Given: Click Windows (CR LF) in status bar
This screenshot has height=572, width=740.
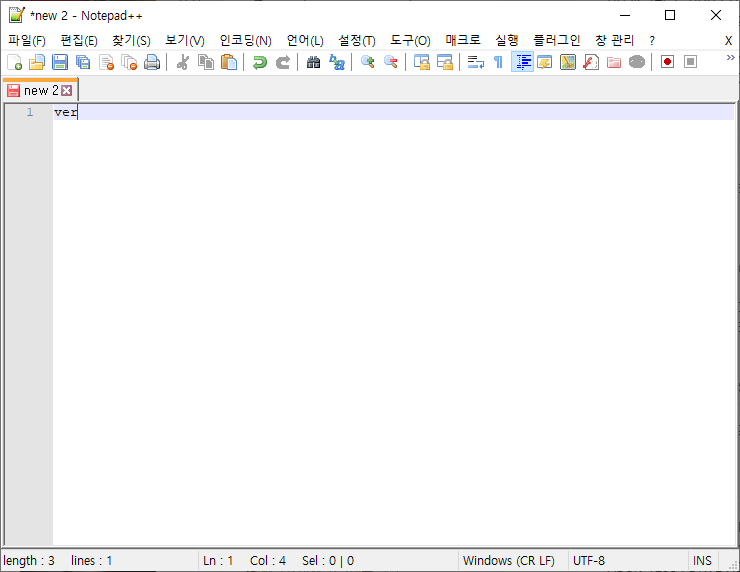Looking at the screenshot, I should [508, 561].
